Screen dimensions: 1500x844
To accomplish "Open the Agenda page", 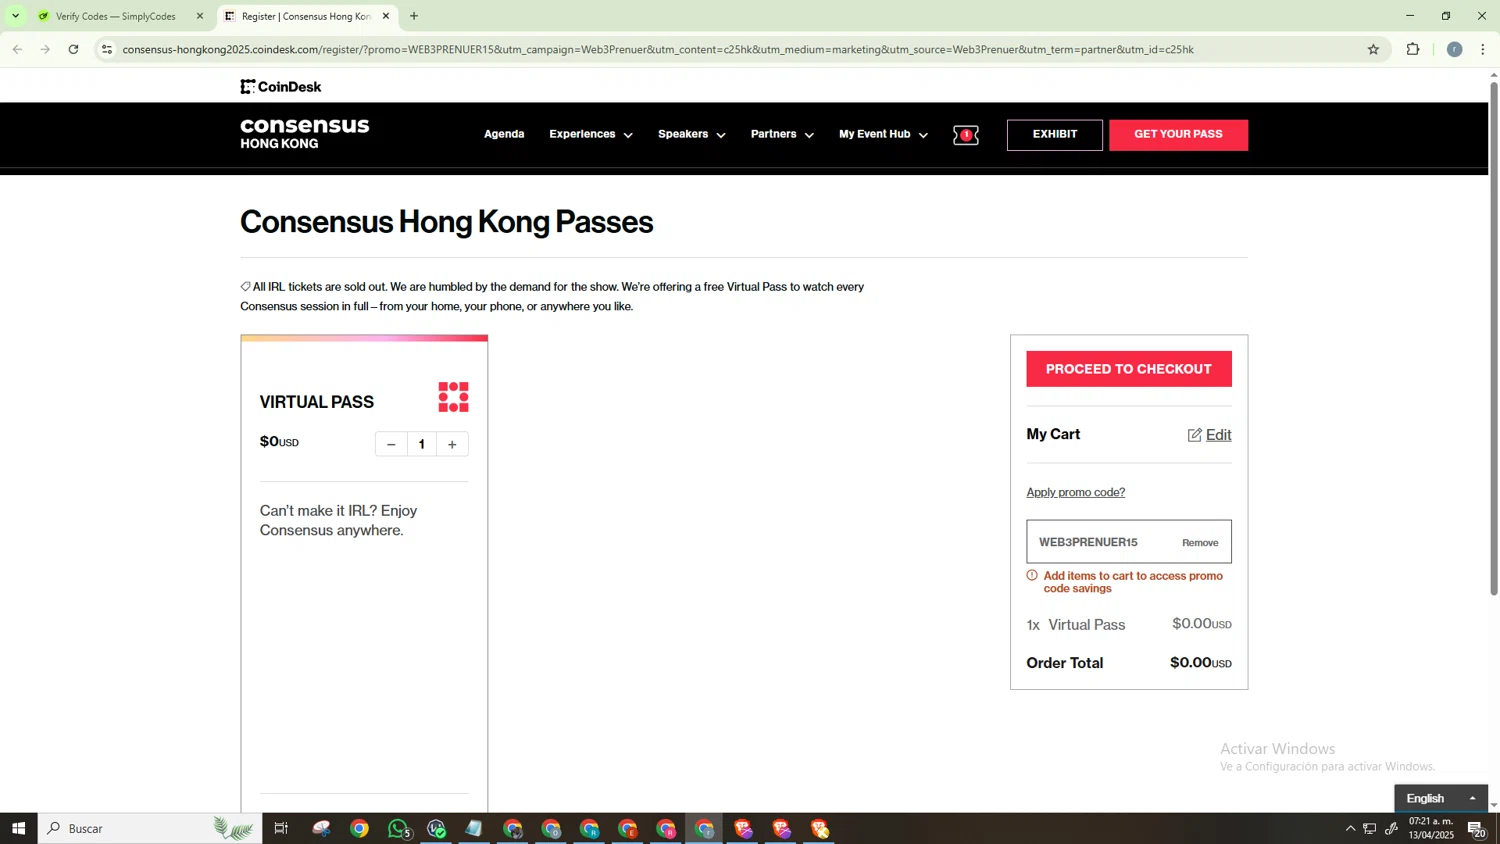I will pyautogui.click(x=504, y=134).
